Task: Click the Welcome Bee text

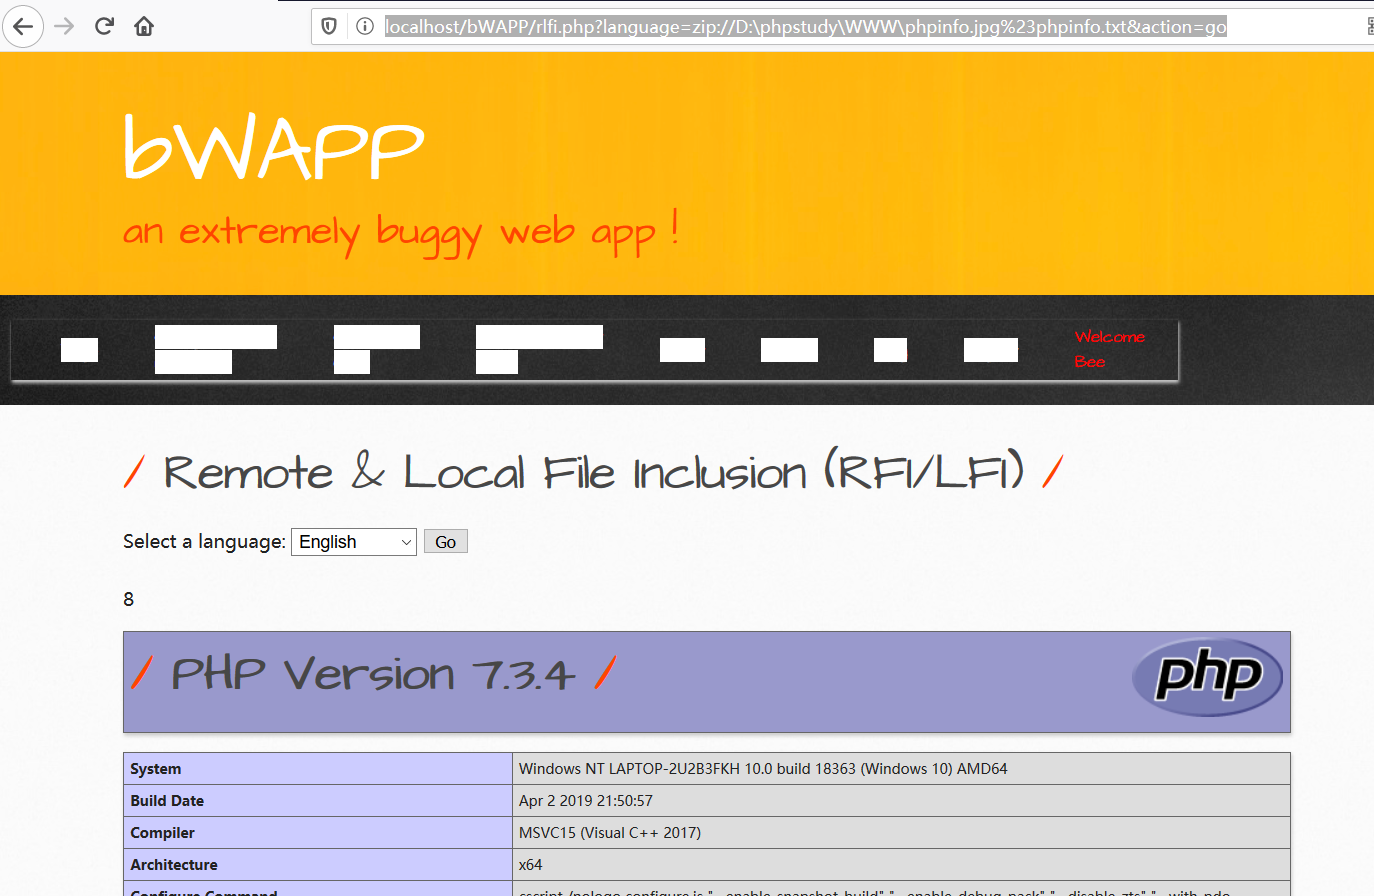Action: click(x=1110, y=349)
